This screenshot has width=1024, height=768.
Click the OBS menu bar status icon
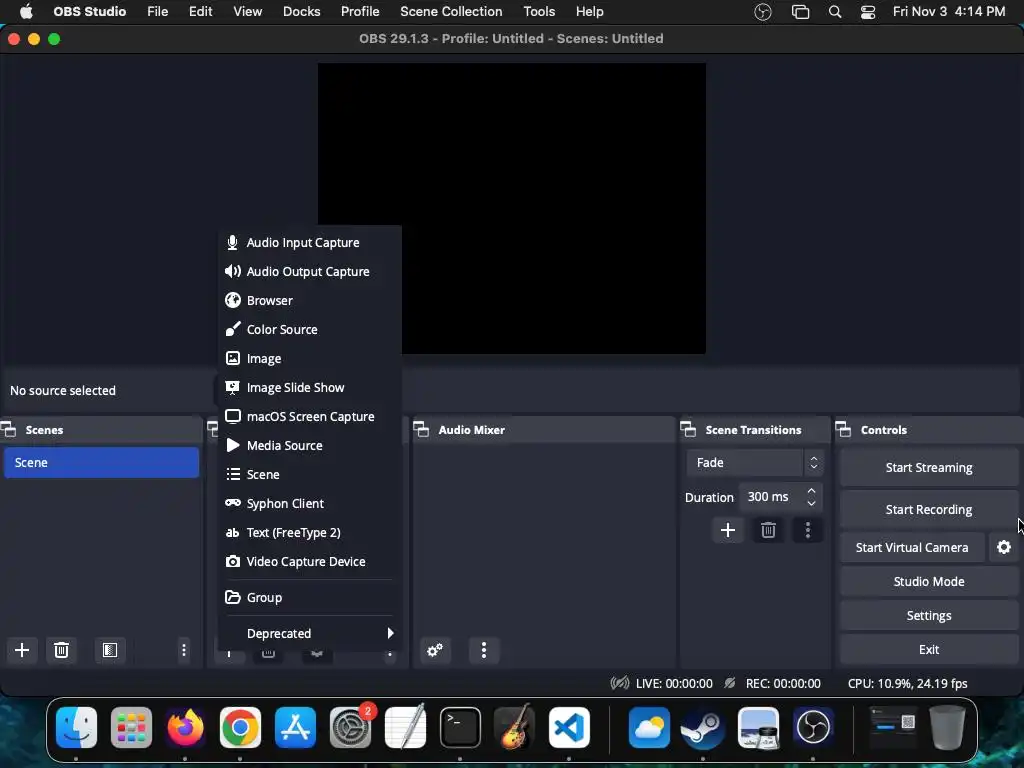point(763,12)
